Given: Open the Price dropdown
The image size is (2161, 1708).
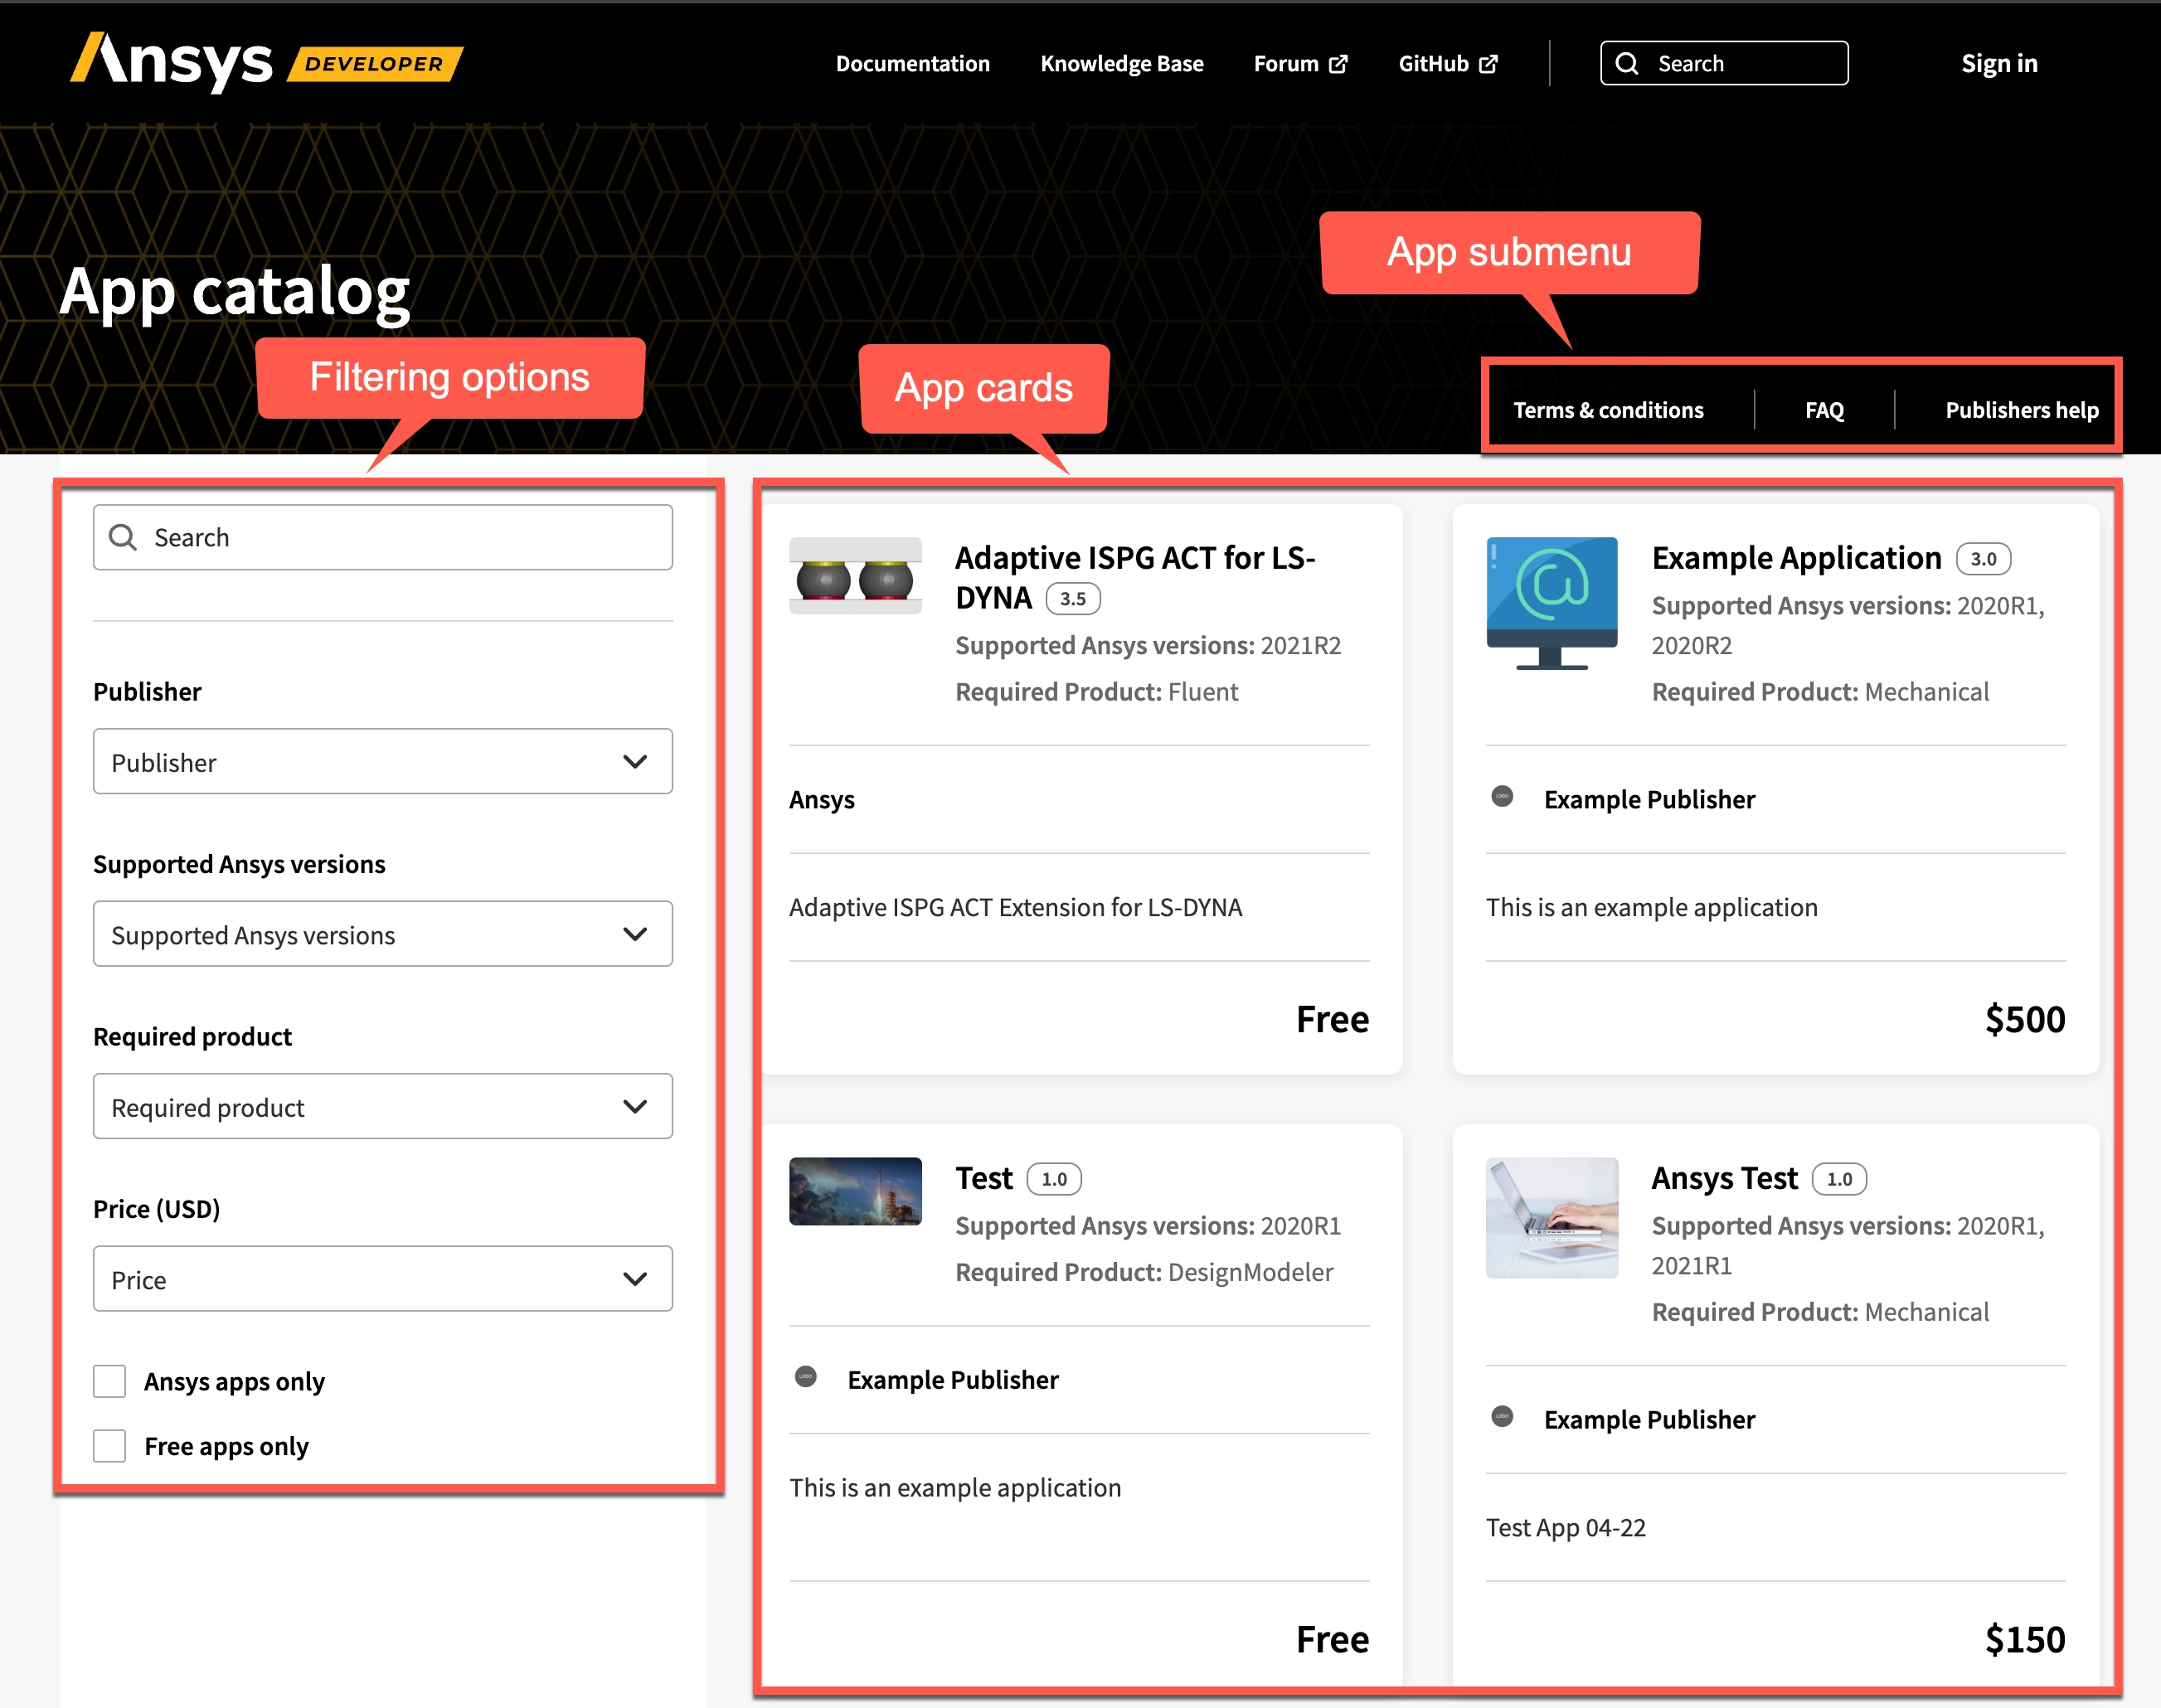Looking at the screenshot, I should coord(383,1279).
